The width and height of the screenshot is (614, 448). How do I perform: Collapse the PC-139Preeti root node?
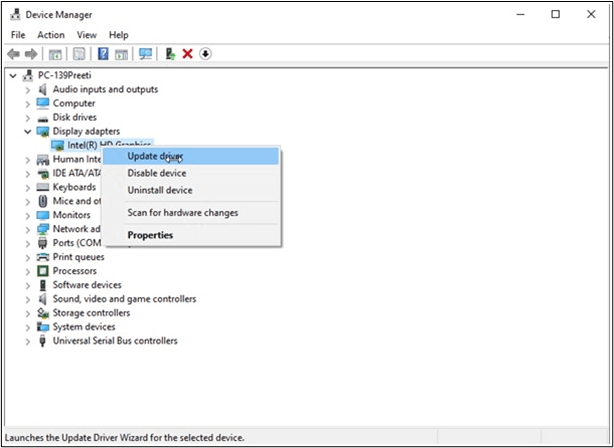[x=13, y=76]
